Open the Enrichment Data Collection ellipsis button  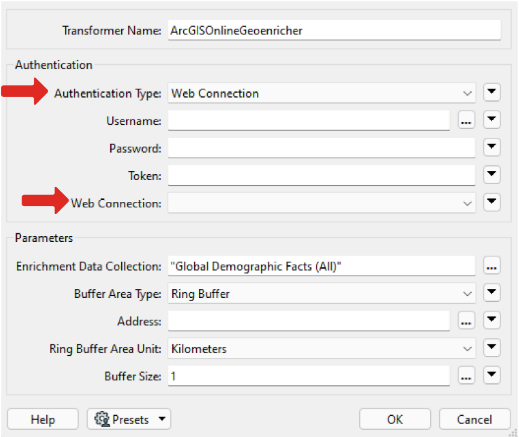click(492, 266)
